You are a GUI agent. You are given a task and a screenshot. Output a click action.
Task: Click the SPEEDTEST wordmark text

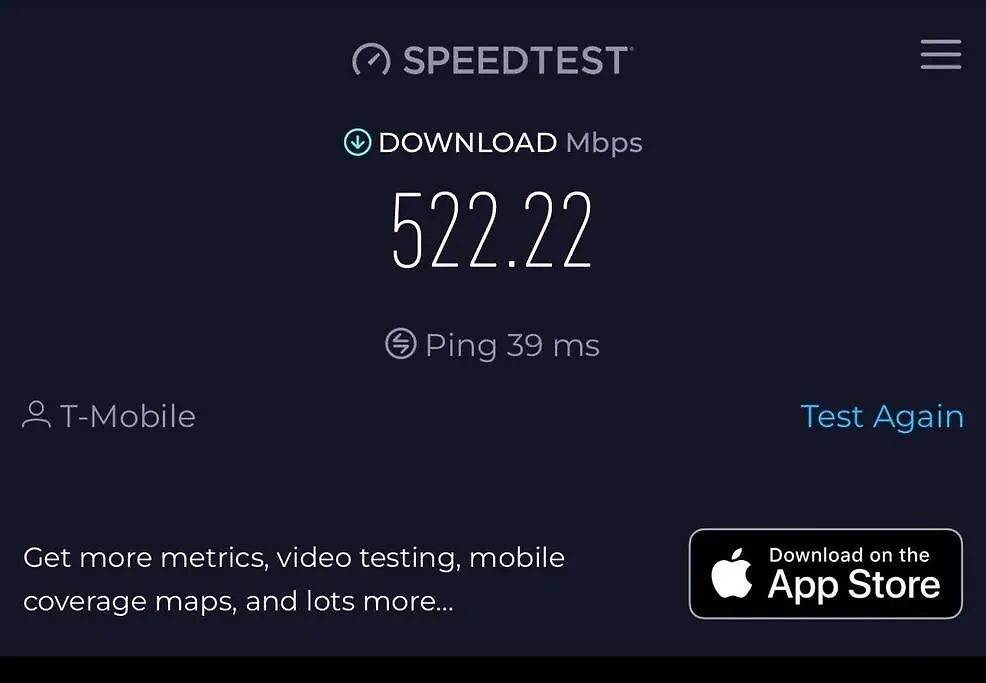click(517, 60)
